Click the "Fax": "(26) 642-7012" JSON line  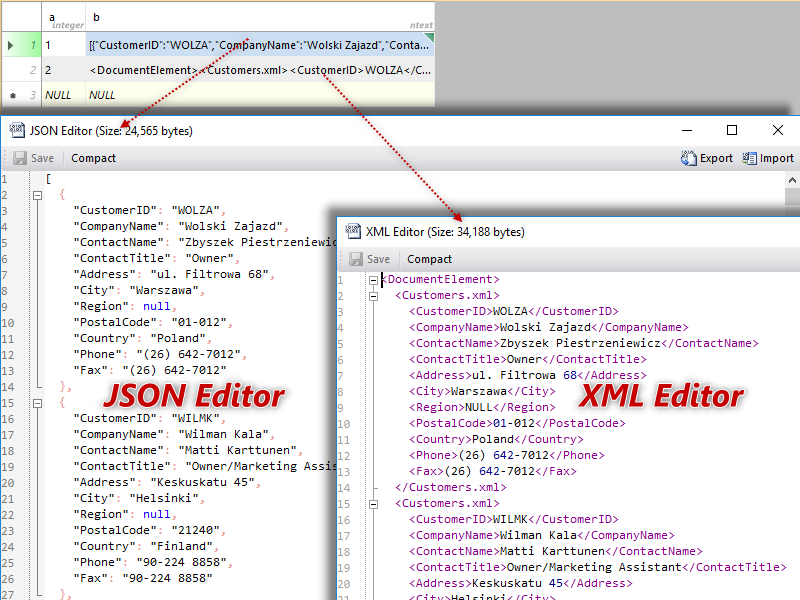click(x=150, y=370)
